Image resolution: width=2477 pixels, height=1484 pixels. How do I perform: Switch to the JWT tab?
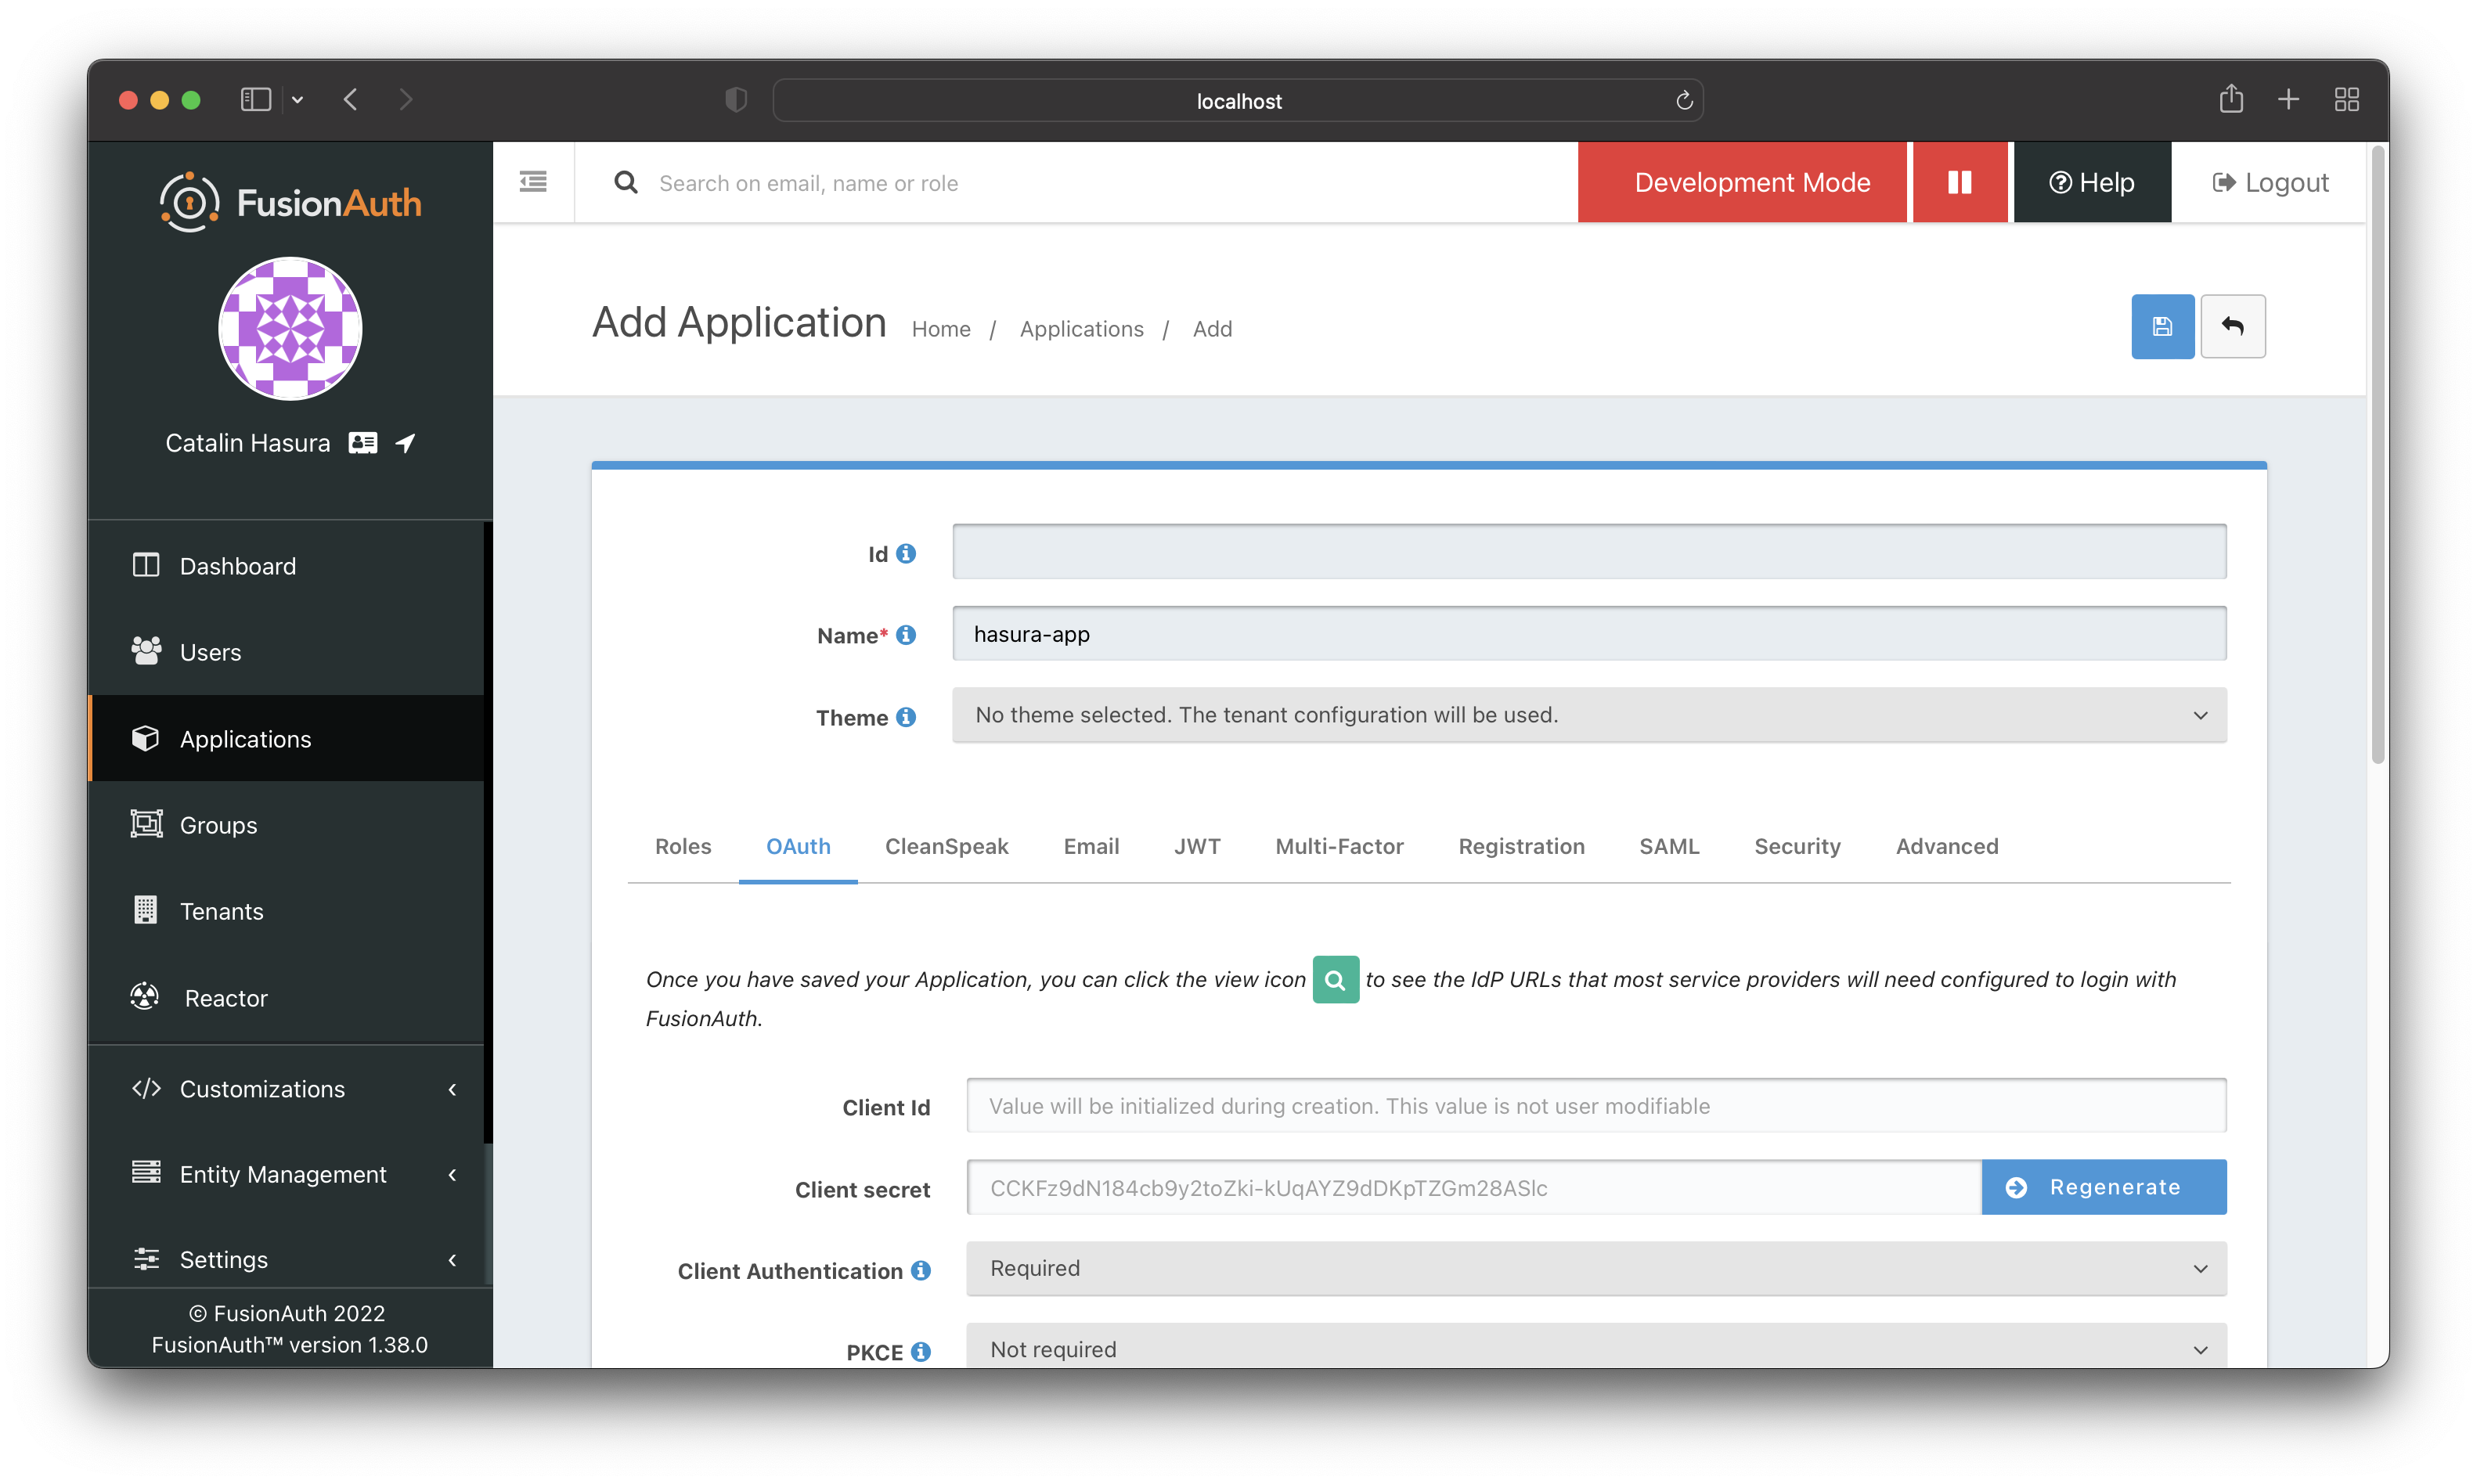pyautogui.click(x=1198, y=845)
